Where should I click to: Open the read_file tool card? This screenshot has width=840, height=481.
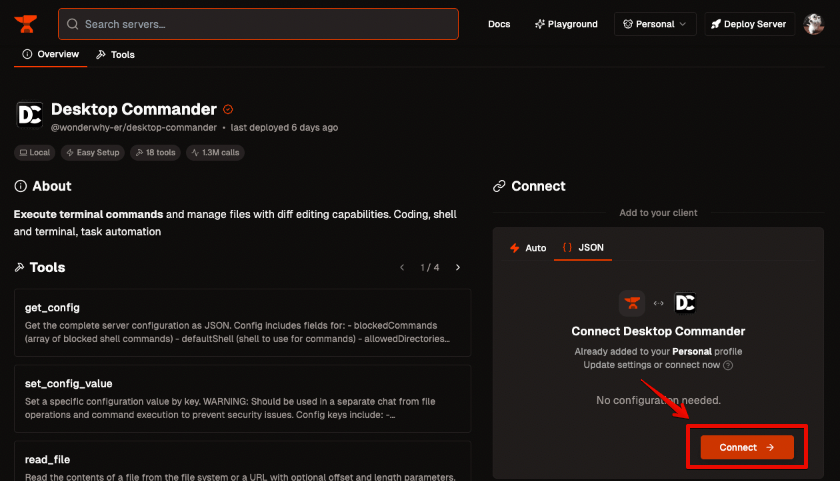[243, 461]
